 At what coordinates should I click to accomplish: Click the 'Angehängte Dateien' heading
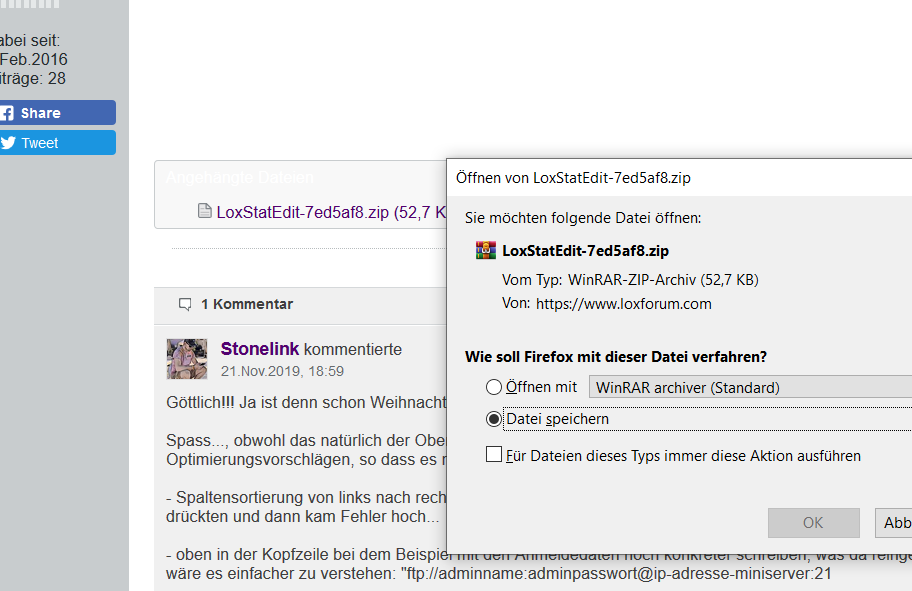(x=240, y=177)
